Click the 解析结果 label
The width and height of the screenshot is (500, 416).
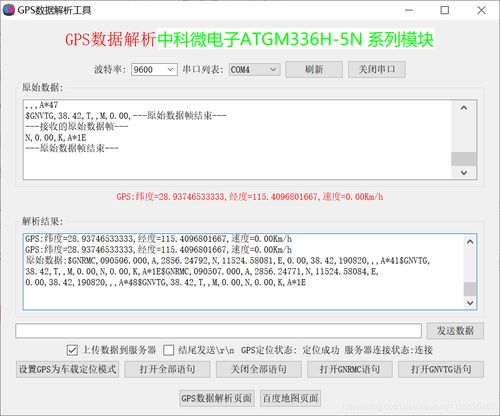[42, 221]
